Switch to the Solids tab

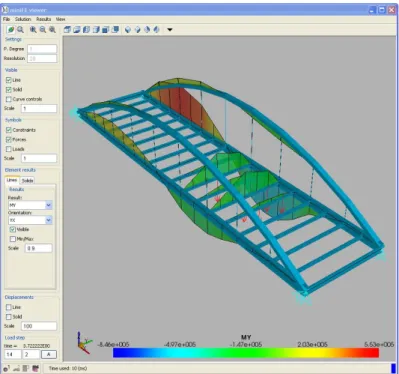click(x=27, y=180)
